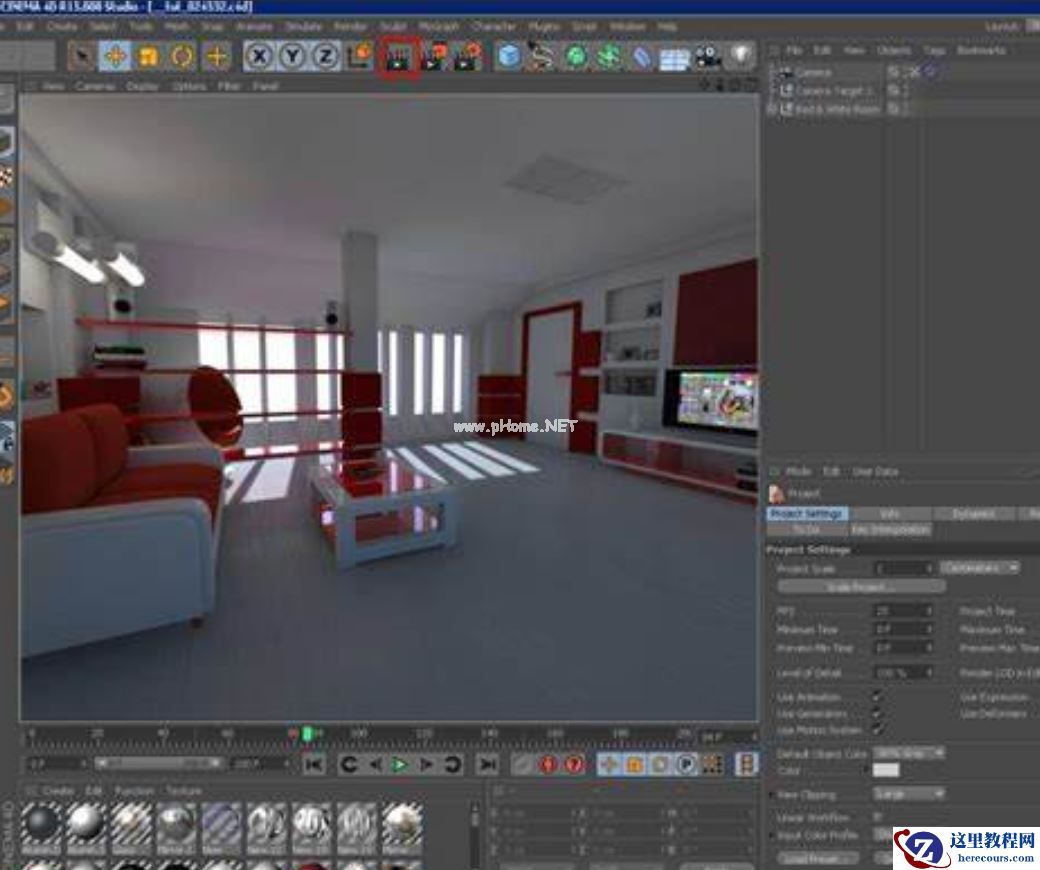Open the Character menu
Image resolution: width=1040 pixels, height=870 pixels.
click(x=495, y=27)
